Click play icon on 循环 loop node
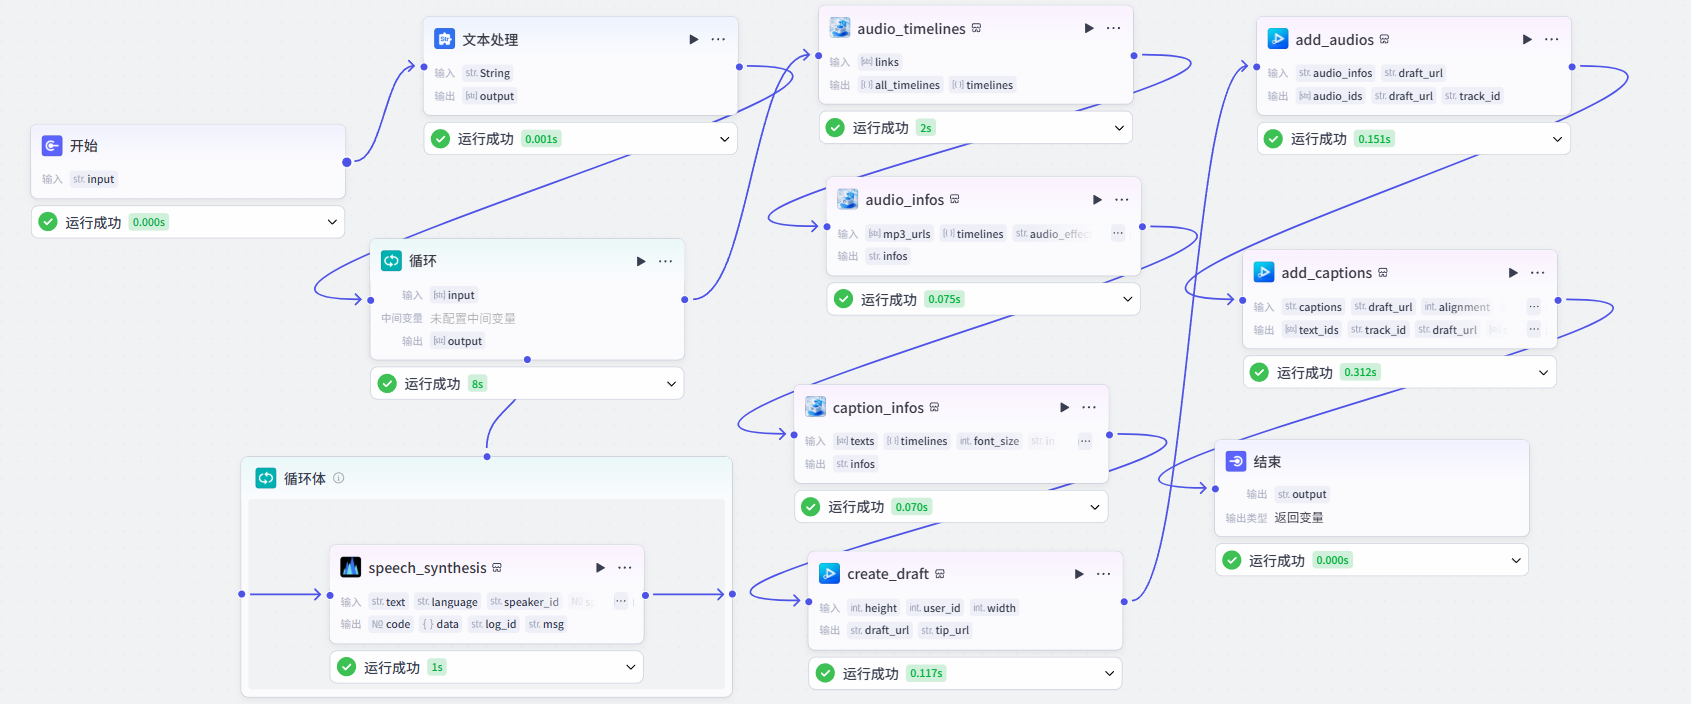This screenshot has height=704, width=1691. [x=641, y=261]
